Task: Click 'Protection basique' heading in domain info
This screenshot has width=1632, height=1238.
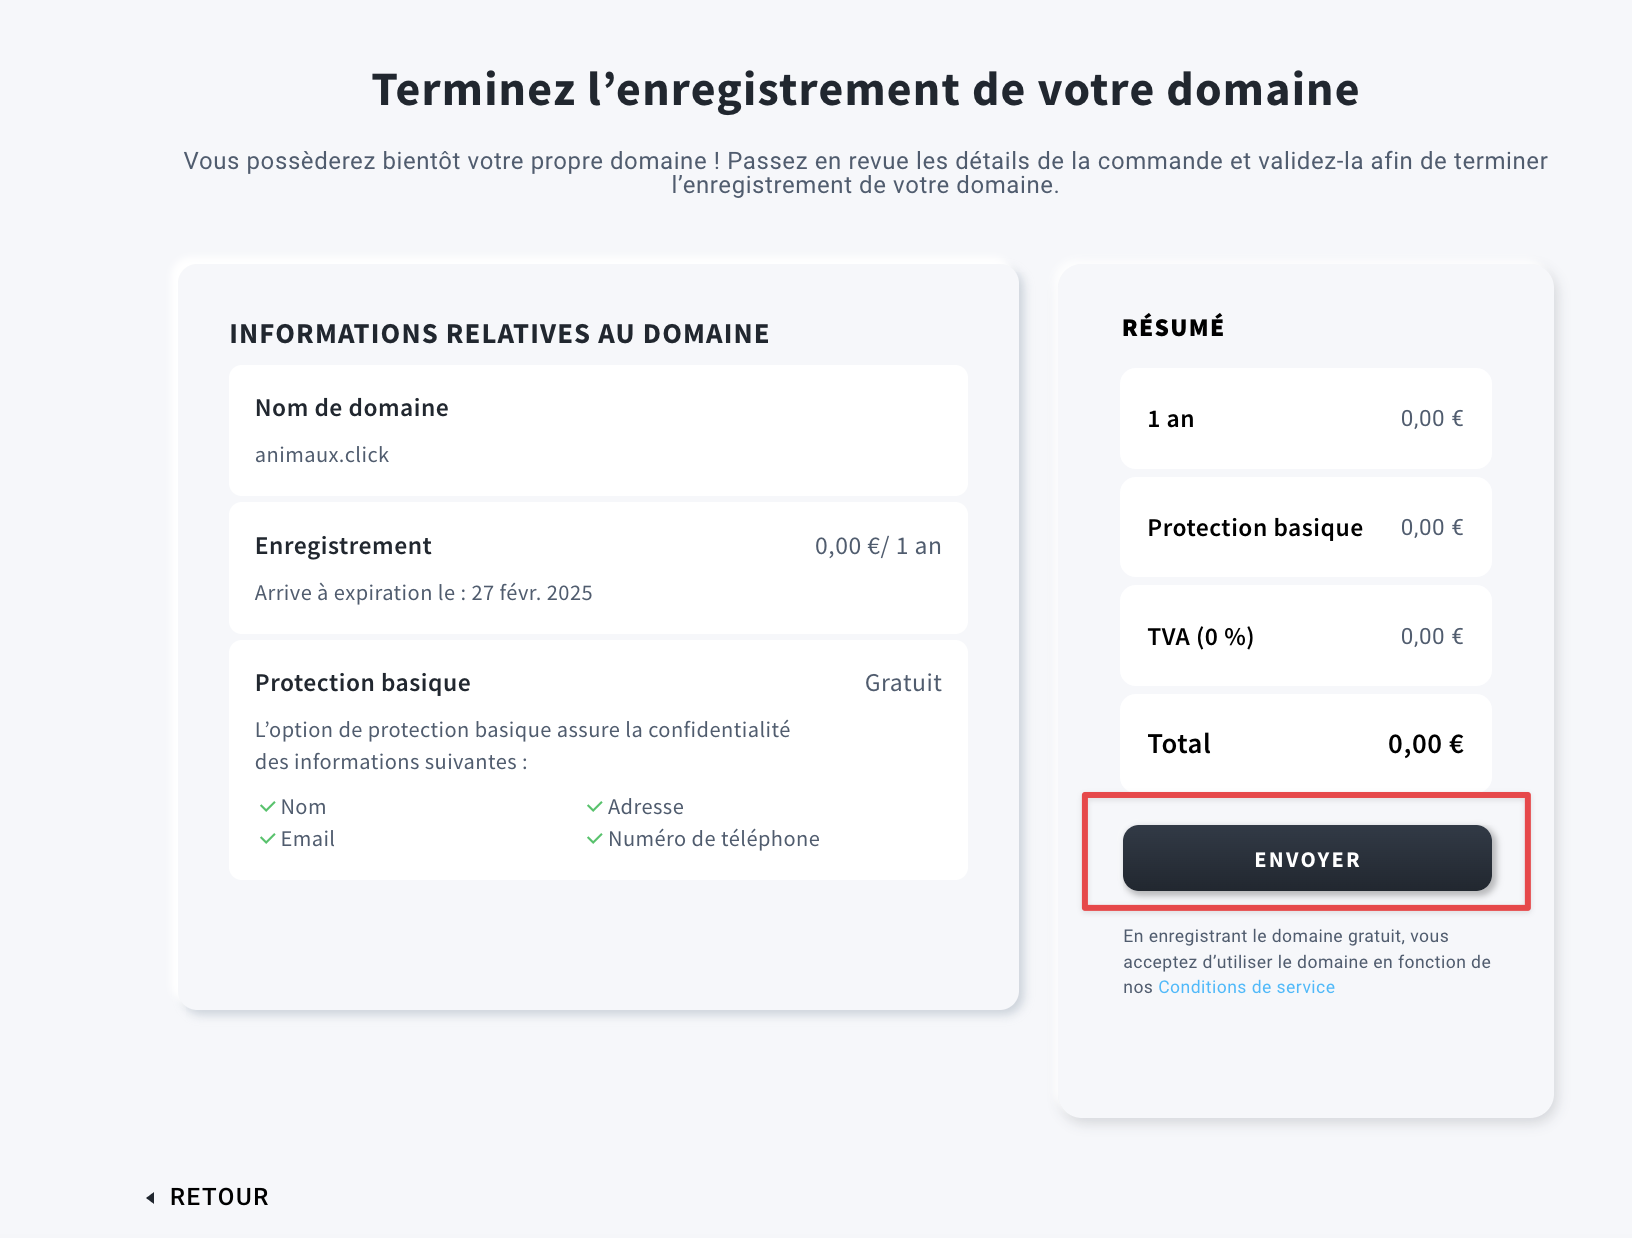Action: point(362,683)
